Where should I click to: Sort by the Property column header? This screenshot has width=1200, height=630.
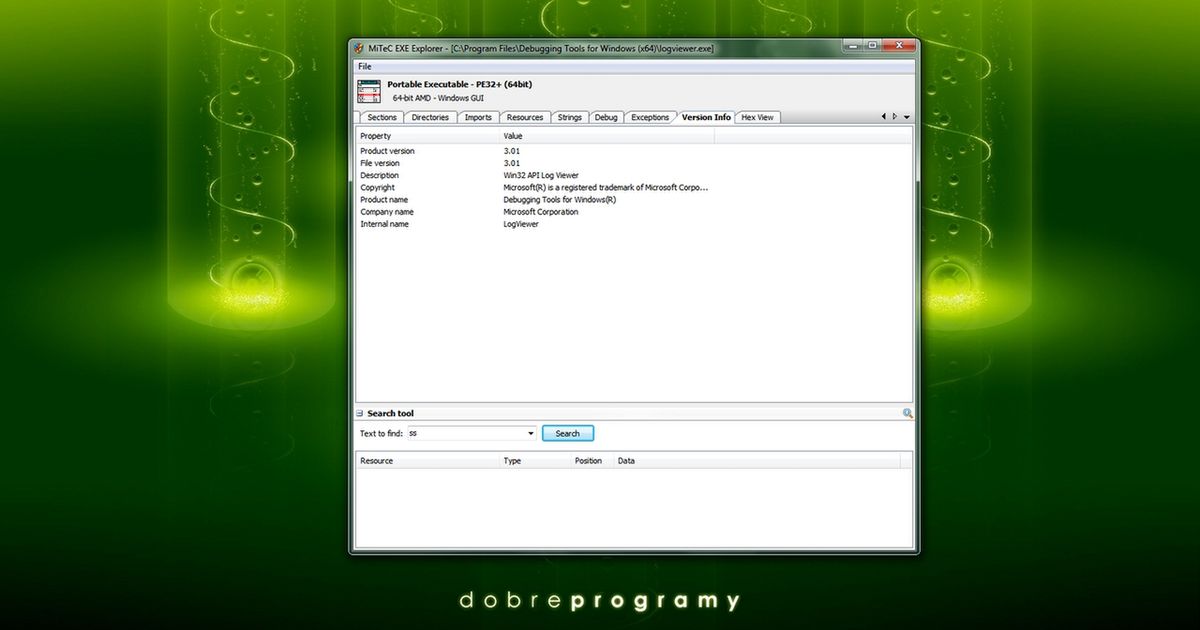(428, 136)
